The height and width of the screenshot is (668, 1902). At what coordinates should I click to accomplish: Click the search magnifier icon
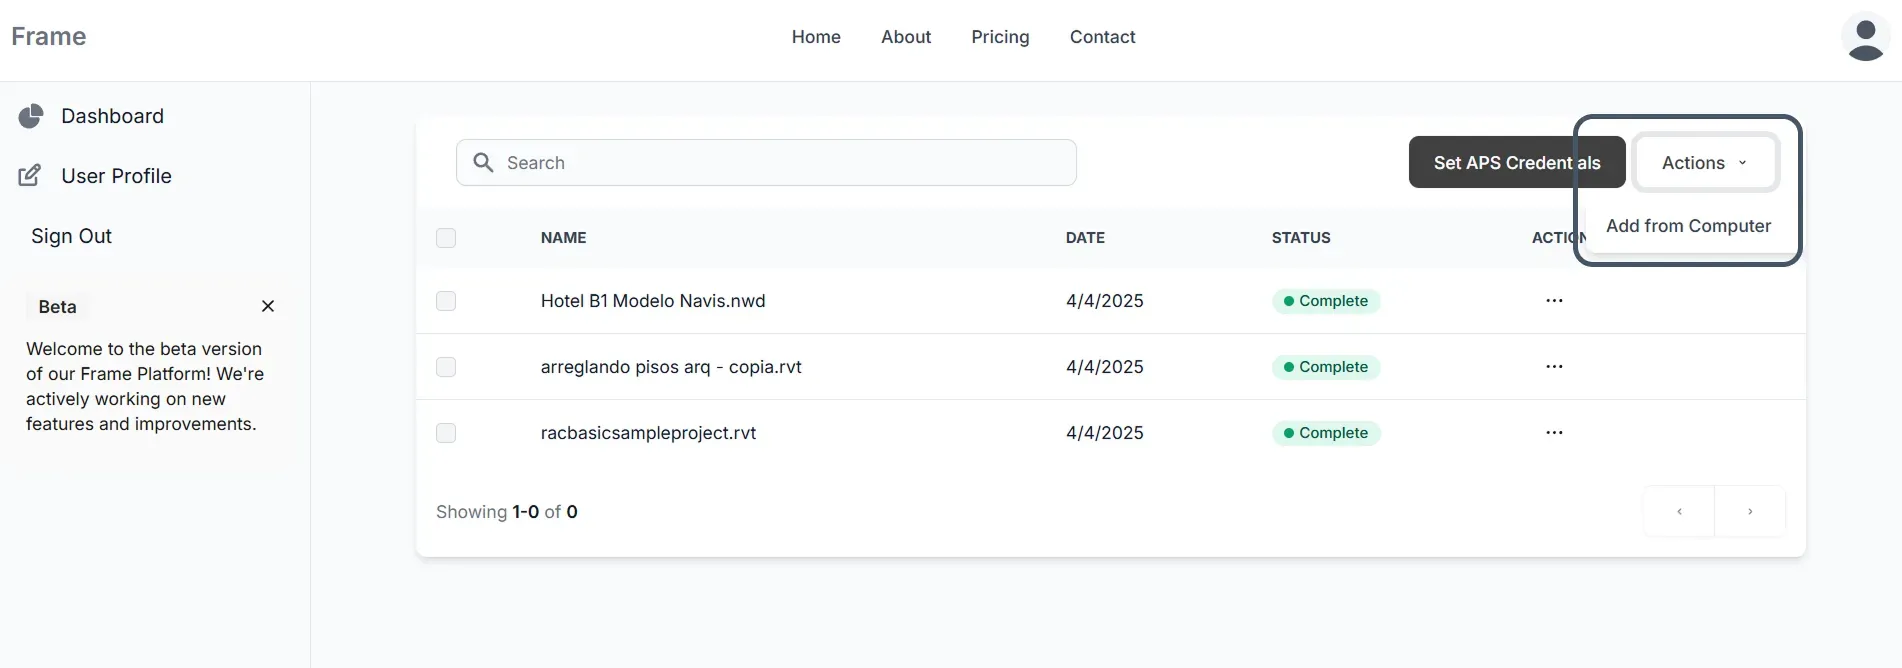483,163
